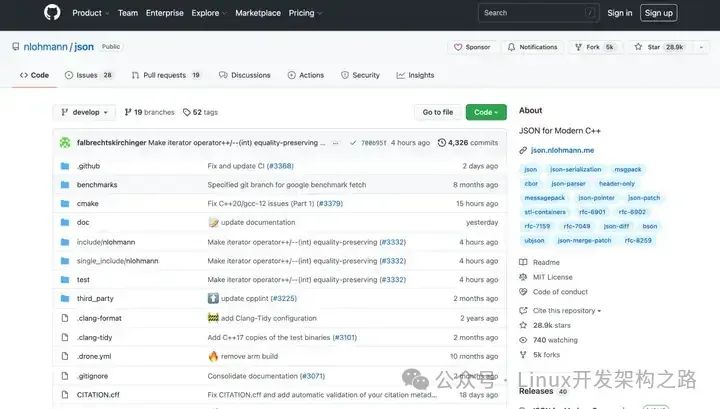Click the #3379 pull request link
This screenshot has width=720, height=409.
click(330, 203)
